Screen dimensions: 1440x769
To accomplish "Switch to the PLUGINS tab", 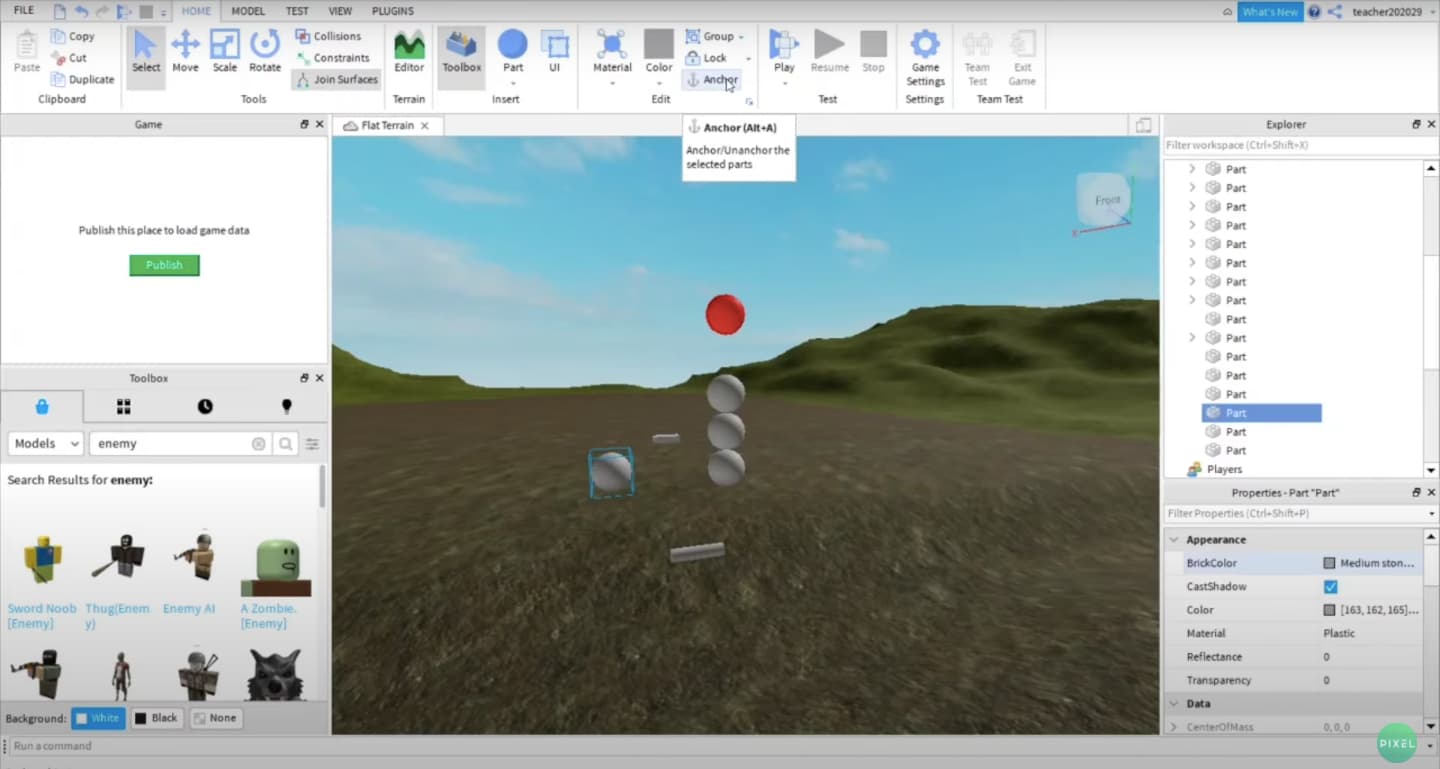I will (x=393, y=11).
